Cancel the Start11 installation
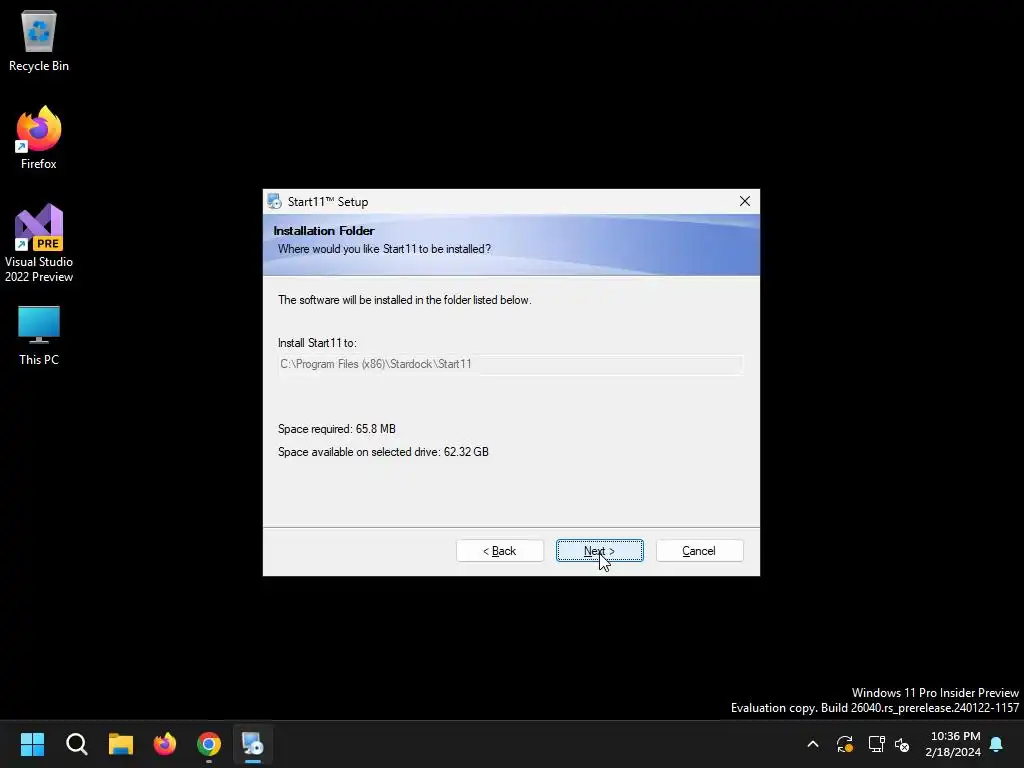Screen dimensions: 1024x768 pyautogui.click(x=699, y=551)
